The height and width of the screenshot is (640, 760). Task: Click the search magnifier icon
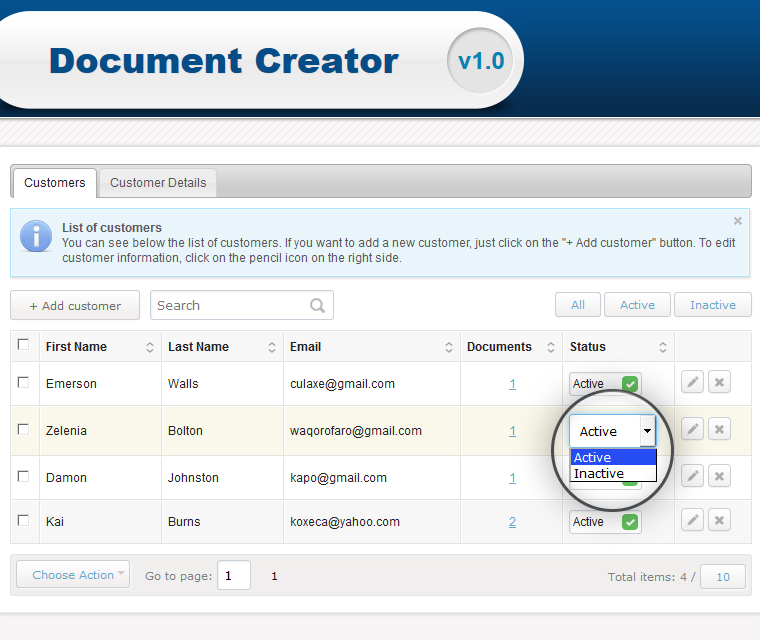[317, 305]
